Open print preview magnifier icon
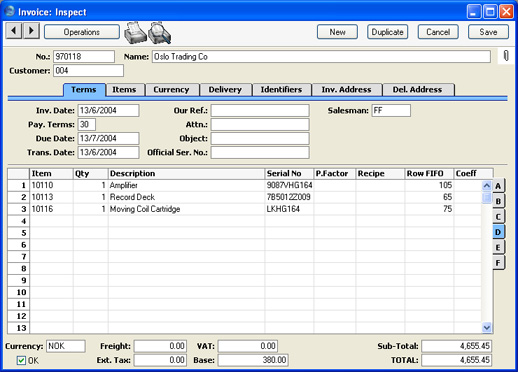 pos(160,33)
